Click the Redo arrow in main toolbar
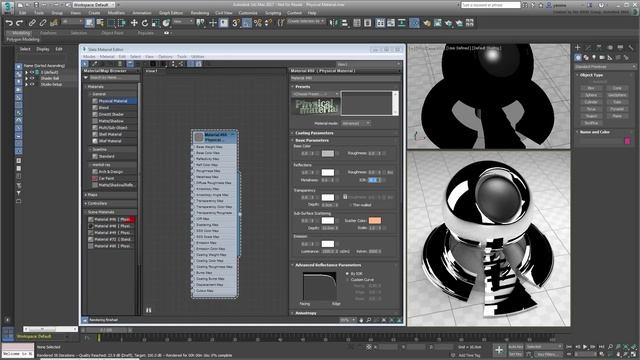This screenshot has width=640, height=360. point(19,23)
